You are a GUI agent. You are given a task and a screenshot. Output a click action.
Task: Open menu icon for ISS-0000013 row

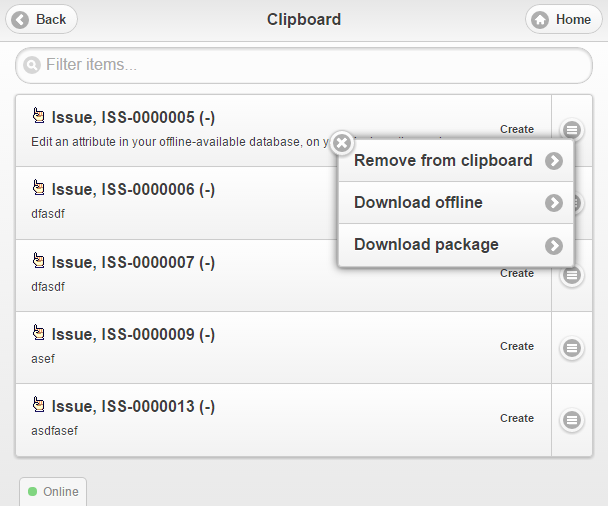pos(572,420)
